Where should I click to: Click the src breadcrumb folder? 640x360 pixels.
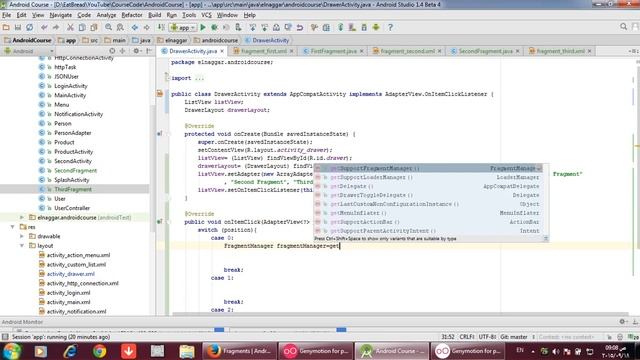(x=90, y=40)
